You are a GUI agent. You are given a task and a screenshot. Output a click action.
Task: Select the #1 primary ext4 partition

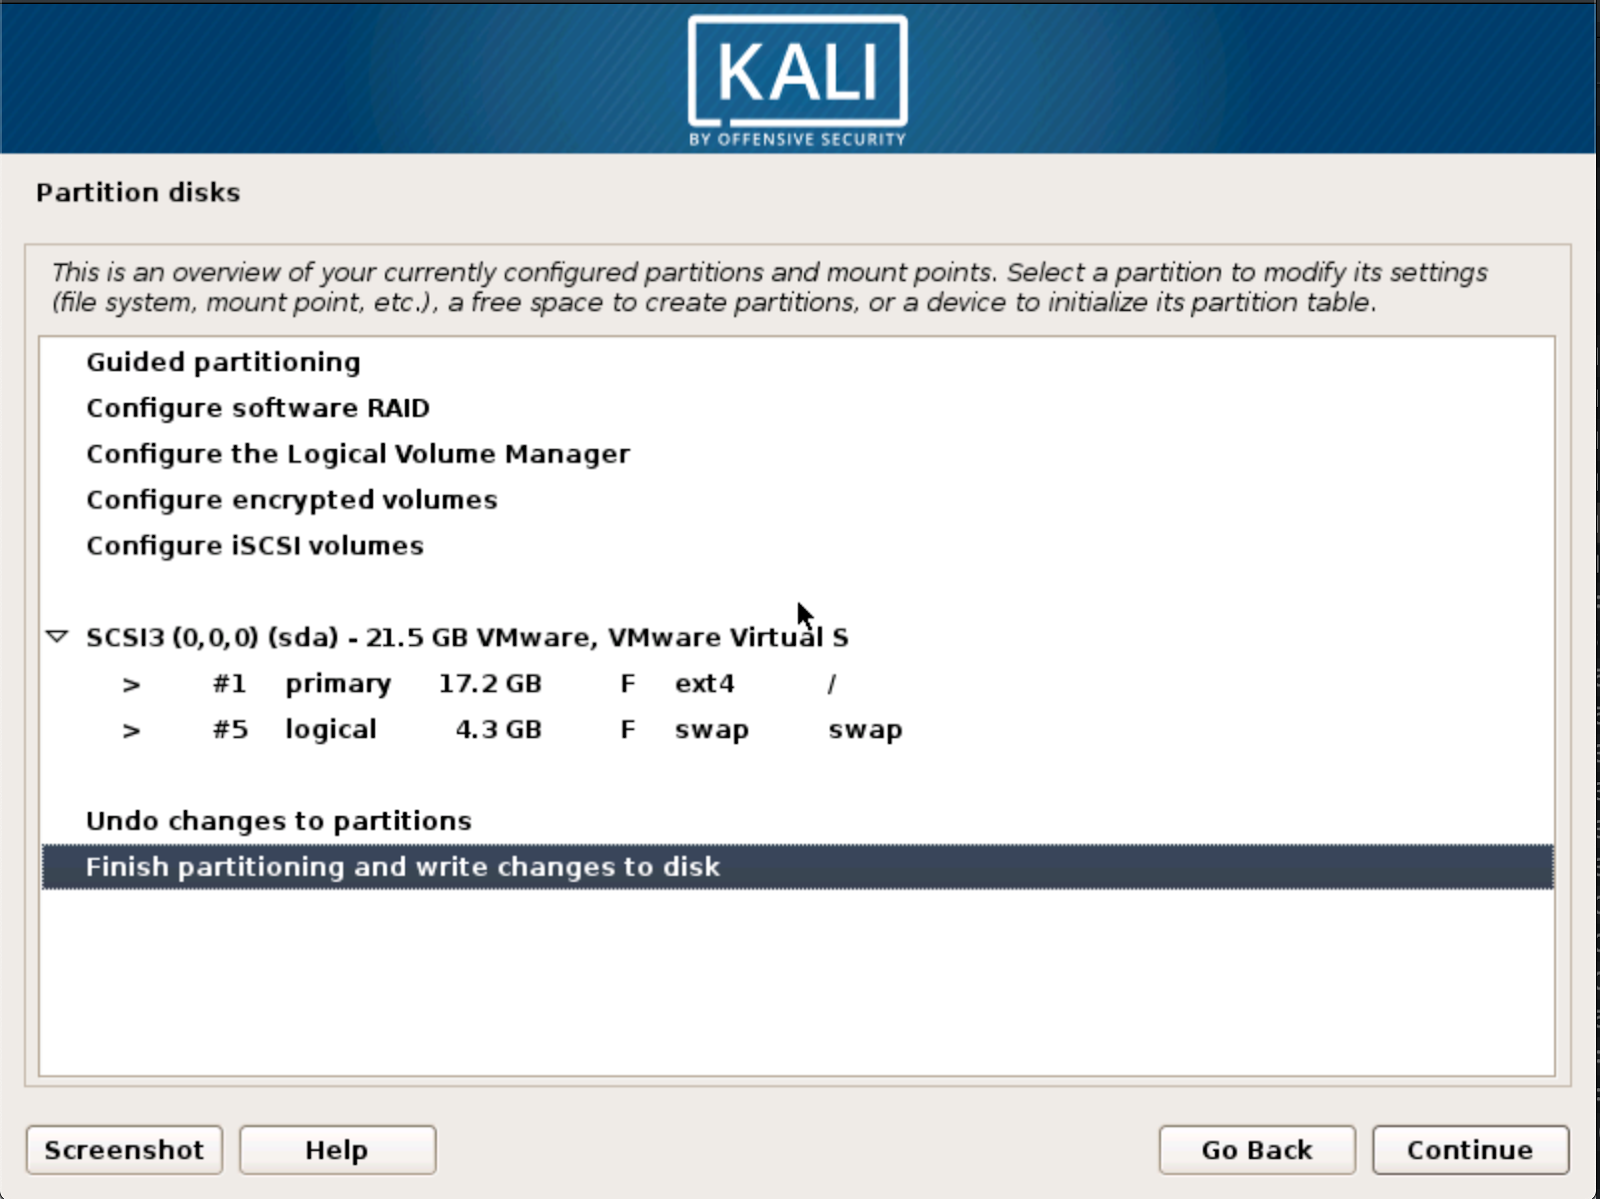pos(798,684)
